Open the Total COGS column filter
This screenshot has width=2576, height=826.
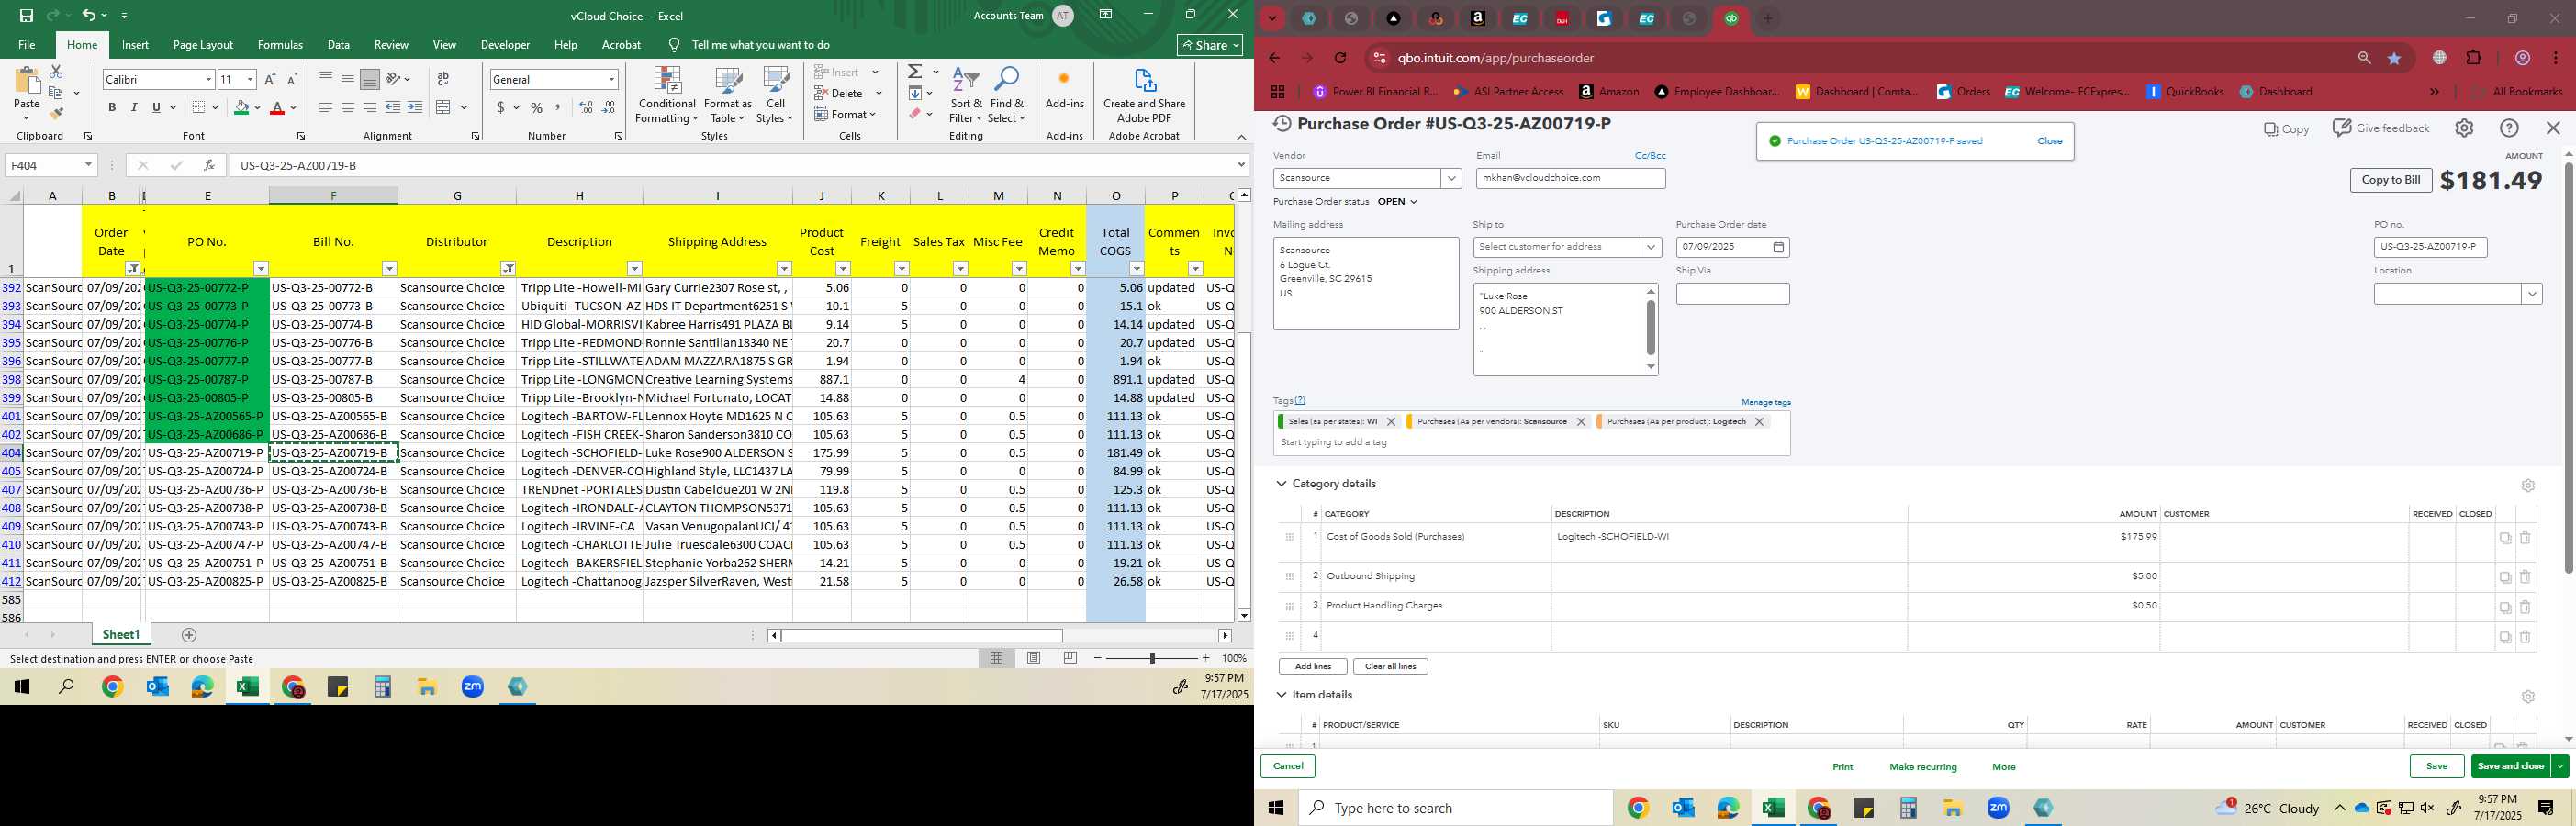[1136, 268]
